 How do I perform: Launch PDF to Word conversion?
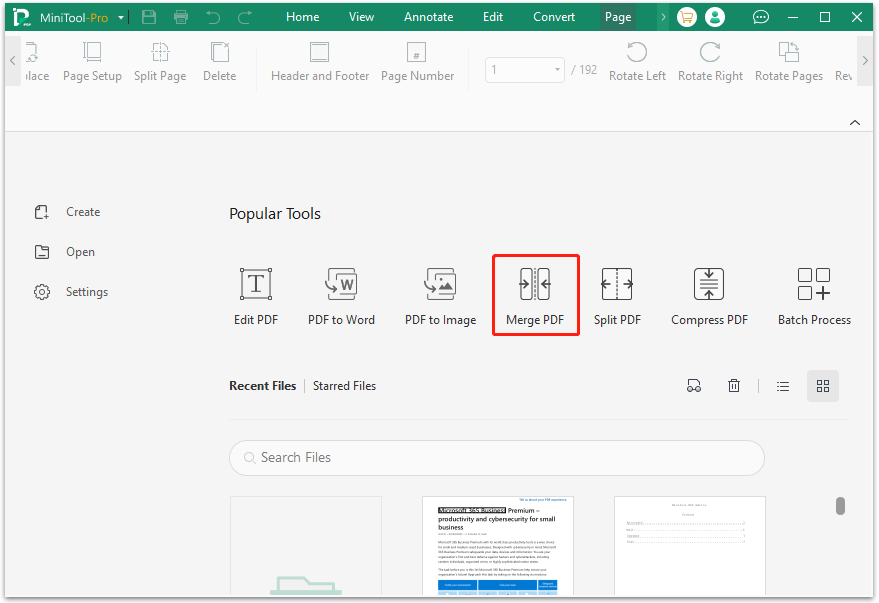coord(341,296)
